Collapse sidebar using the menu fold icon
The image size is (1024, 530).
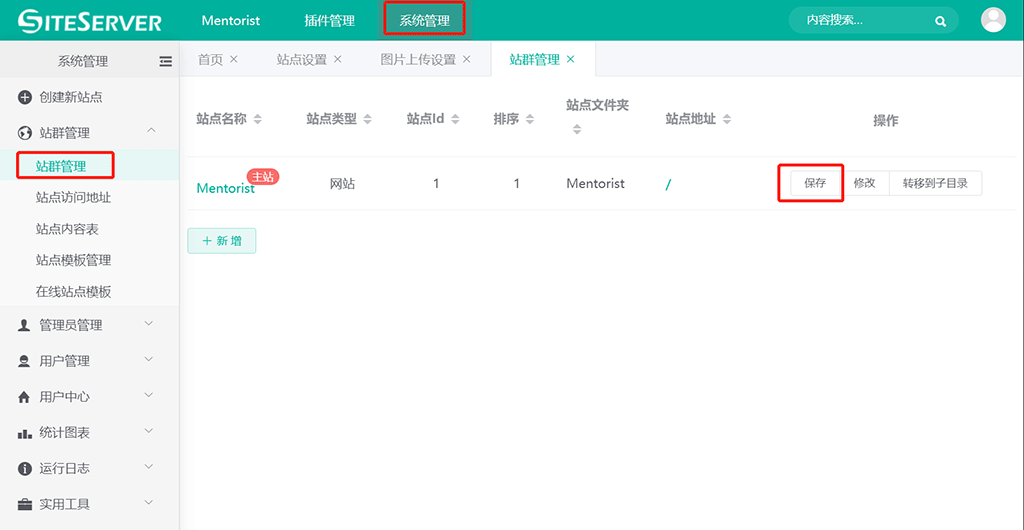click(166, 61)
